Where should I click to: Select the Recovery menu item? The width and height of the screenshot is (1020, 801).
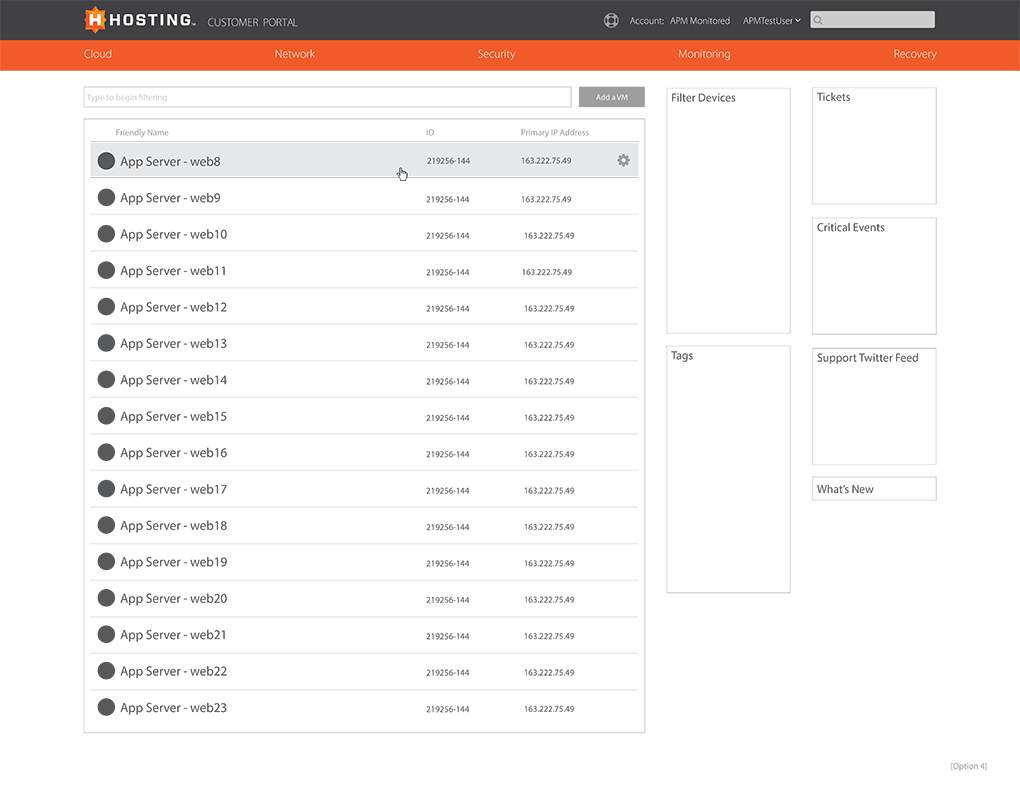coord(914,54)
